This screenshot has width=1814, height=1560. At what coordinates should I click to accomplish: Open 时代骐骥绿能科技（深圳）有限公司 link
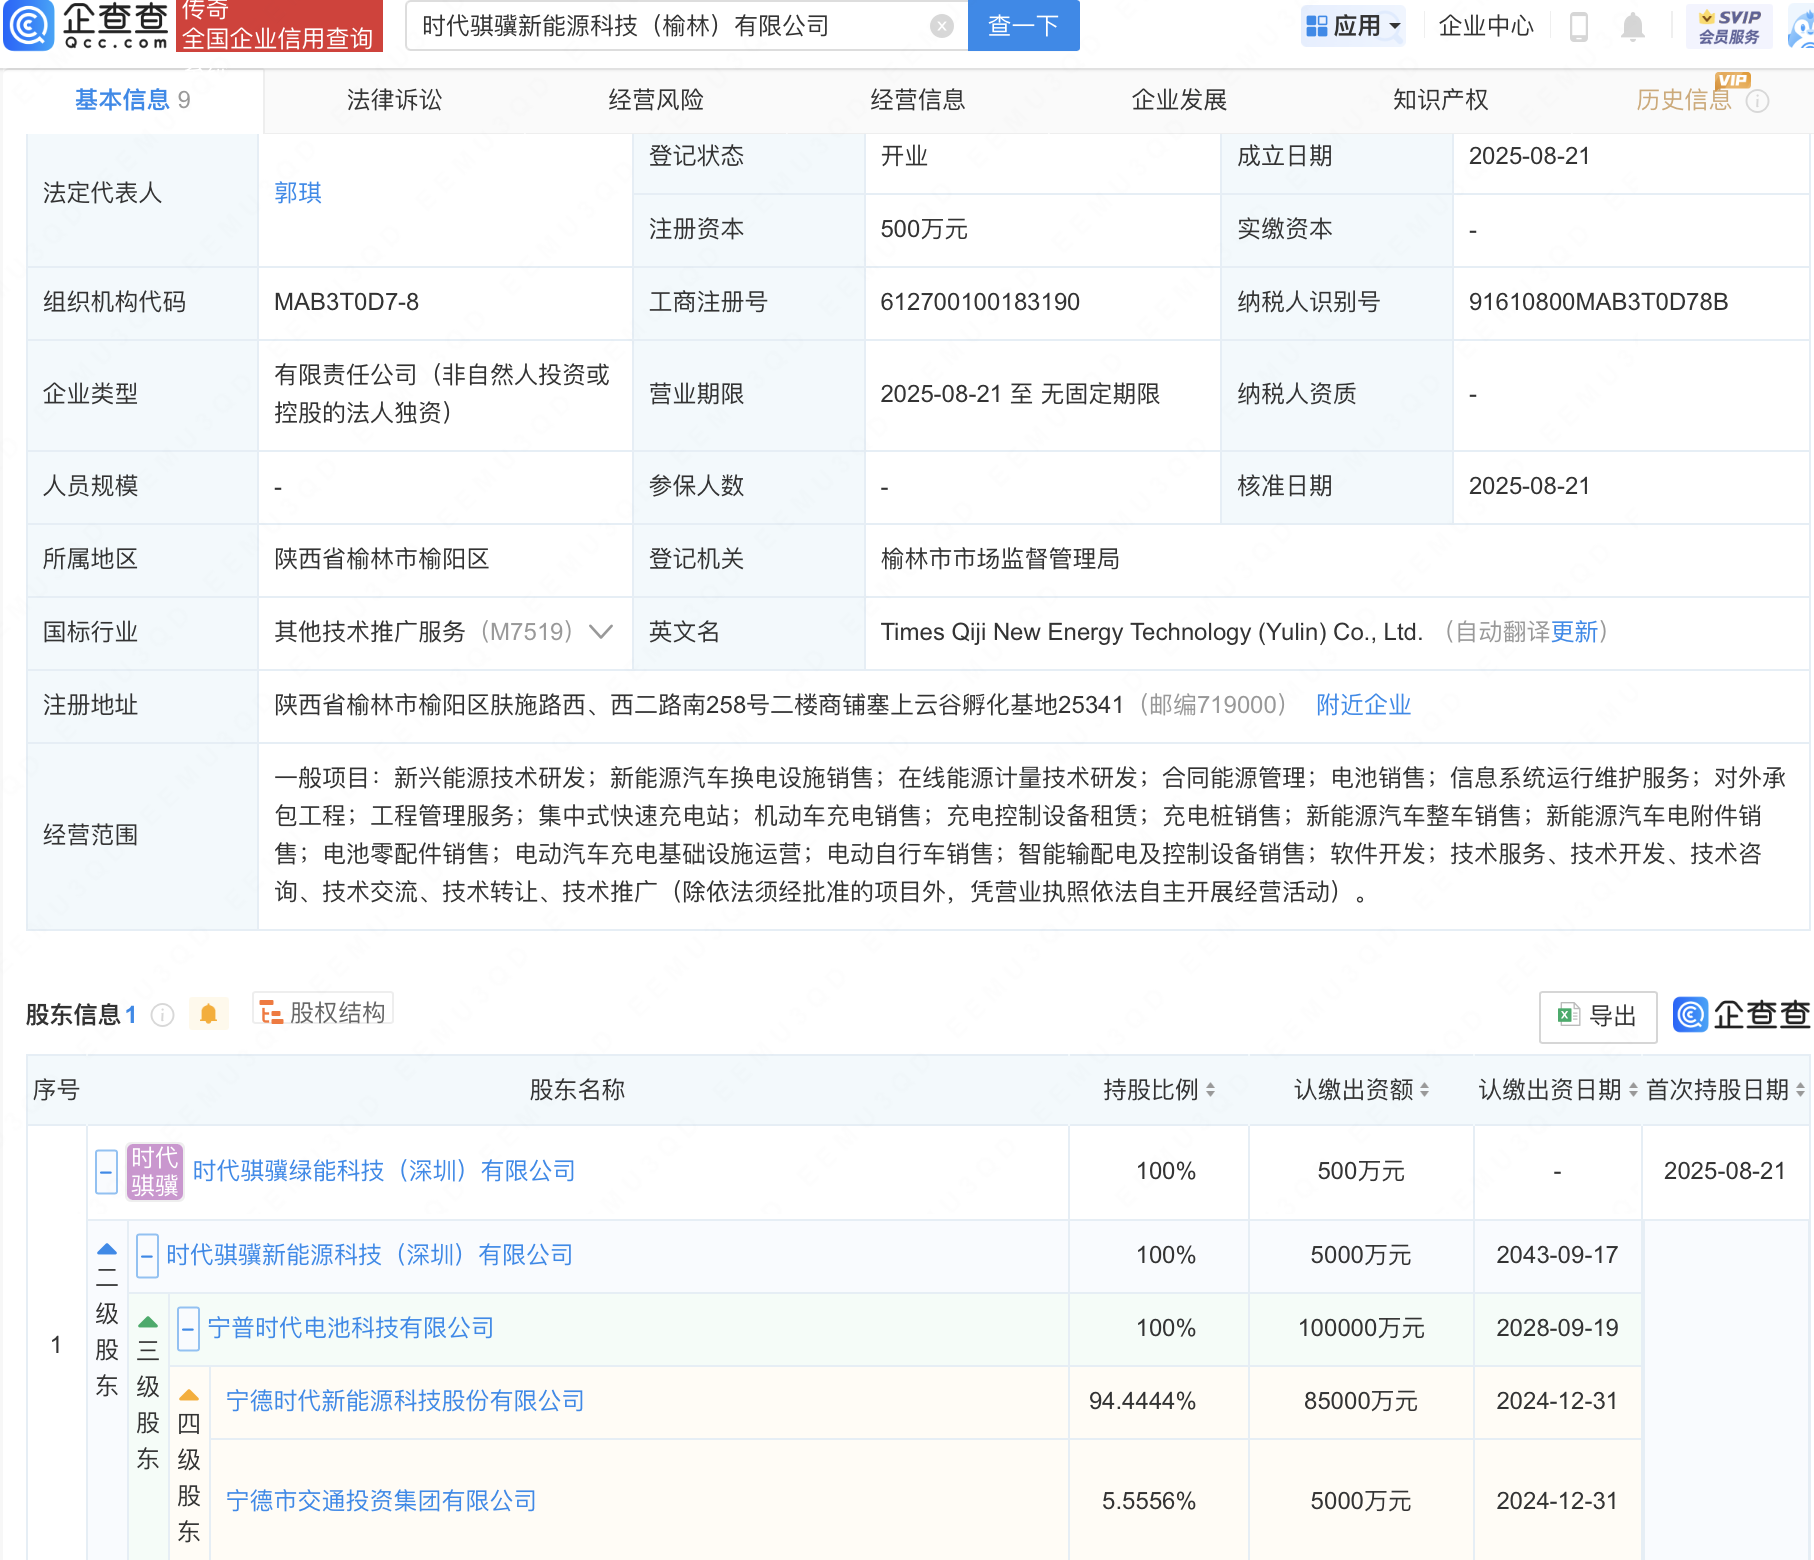[x=384, y=1171]
